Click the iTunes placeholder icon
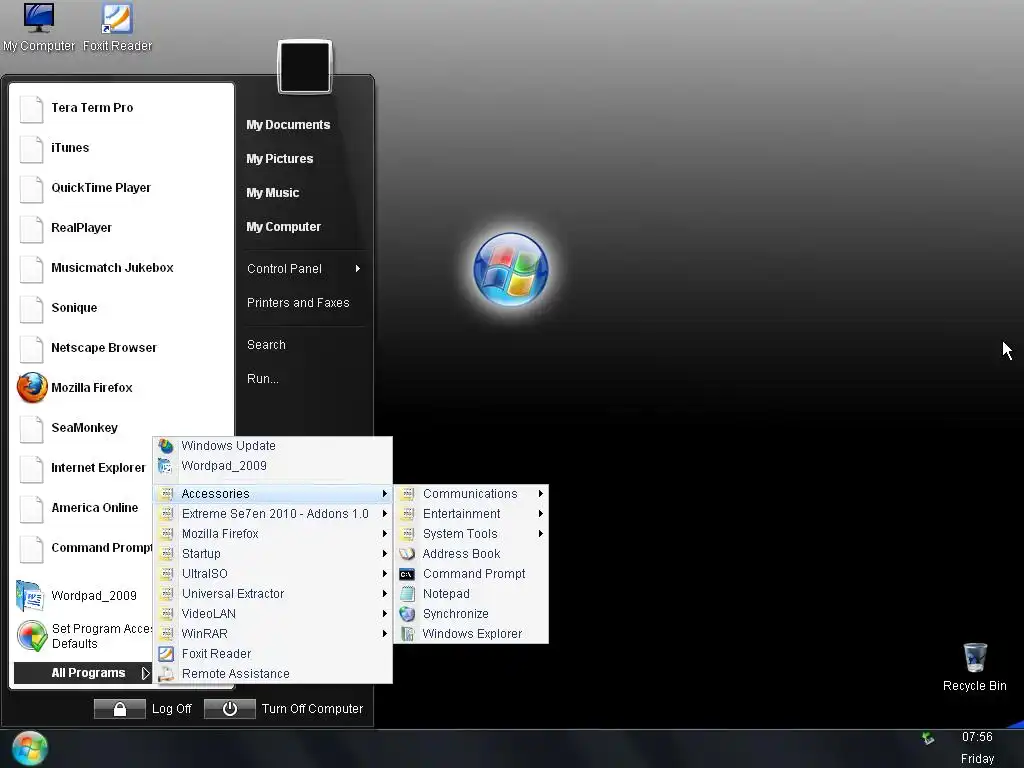The image size is (1024, 768). 31,148
